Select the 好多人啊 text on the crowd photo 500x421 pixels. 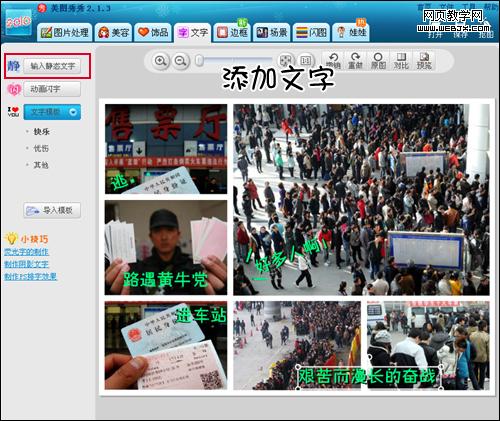[287, 259]
